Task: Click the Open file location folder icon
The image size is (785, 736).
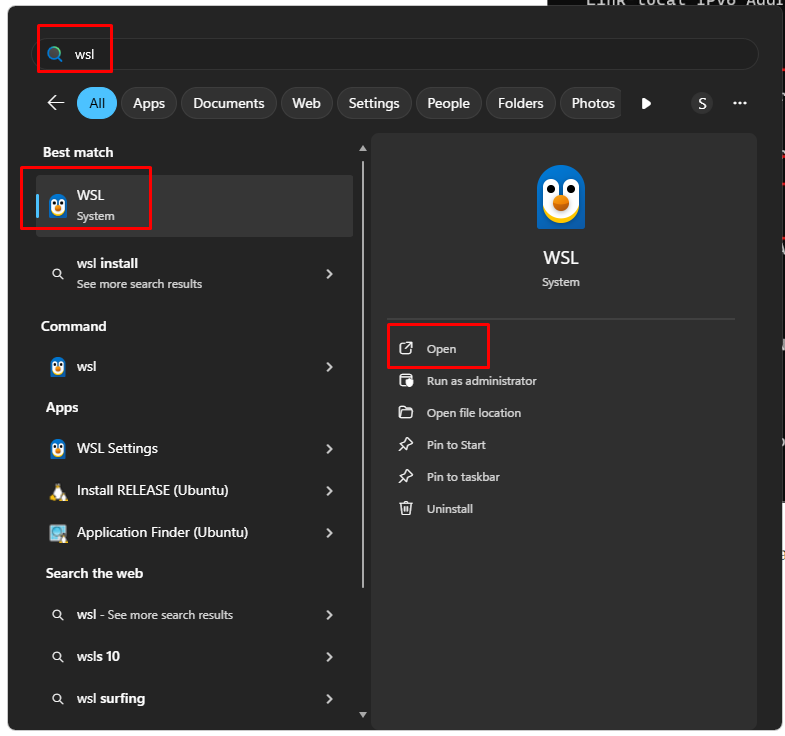Action: coord(406,413)
